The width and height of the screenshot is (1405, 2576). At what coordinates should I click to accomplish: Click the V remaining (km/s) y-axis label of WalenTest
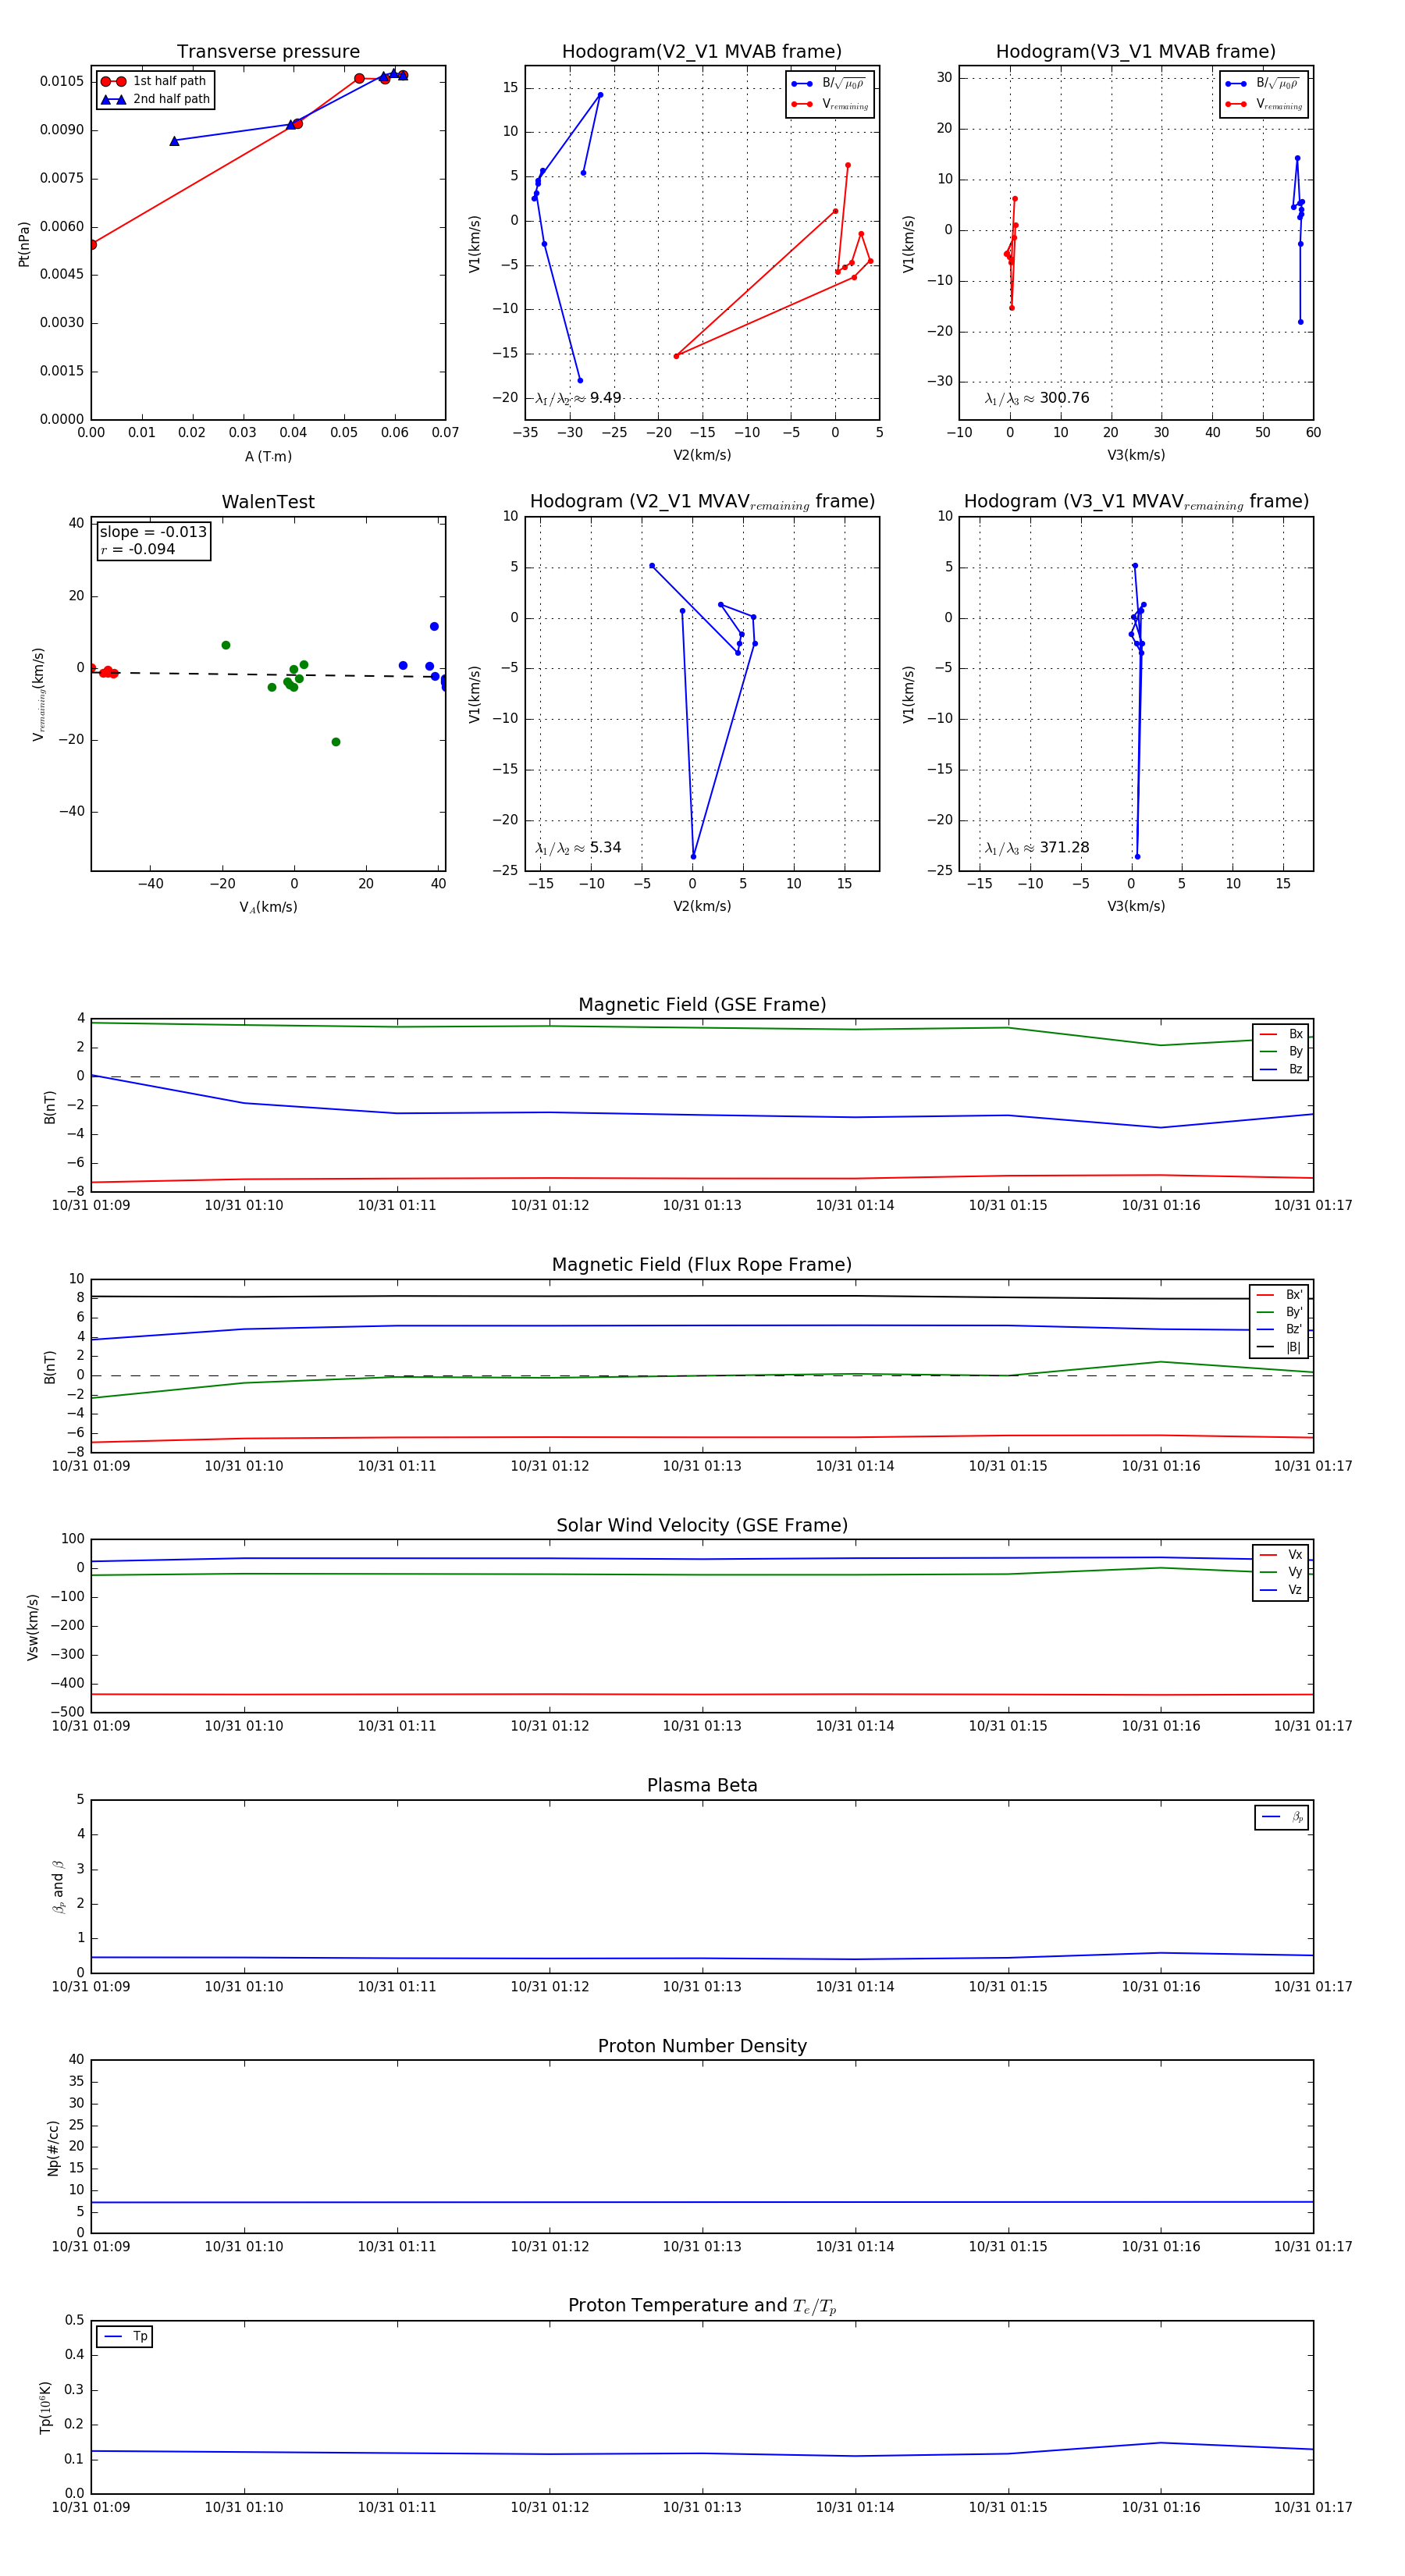(x=39, y=694)
